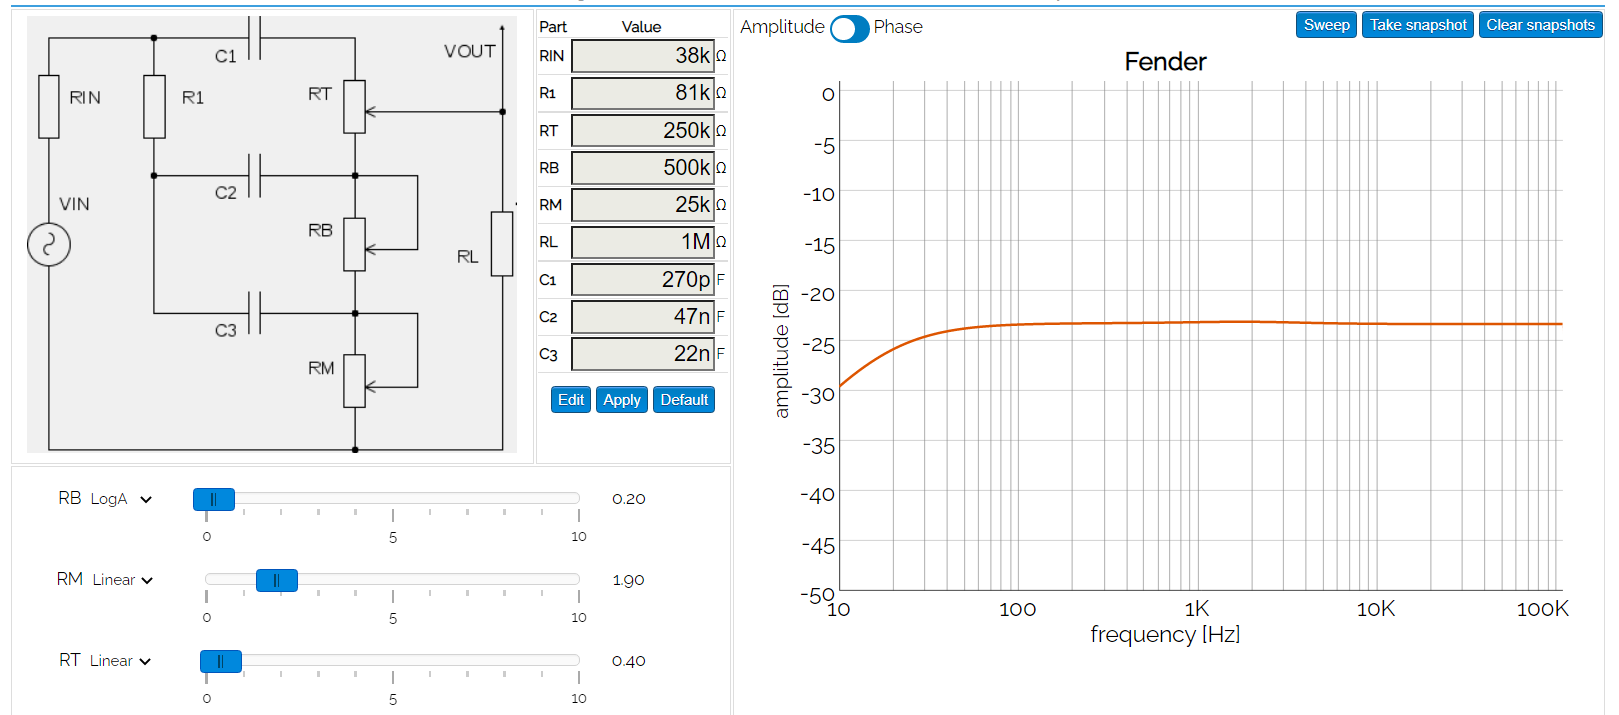Click the Default button
Screen dimensions: 1619x715
pyautogui.click(x=684, y=400)
